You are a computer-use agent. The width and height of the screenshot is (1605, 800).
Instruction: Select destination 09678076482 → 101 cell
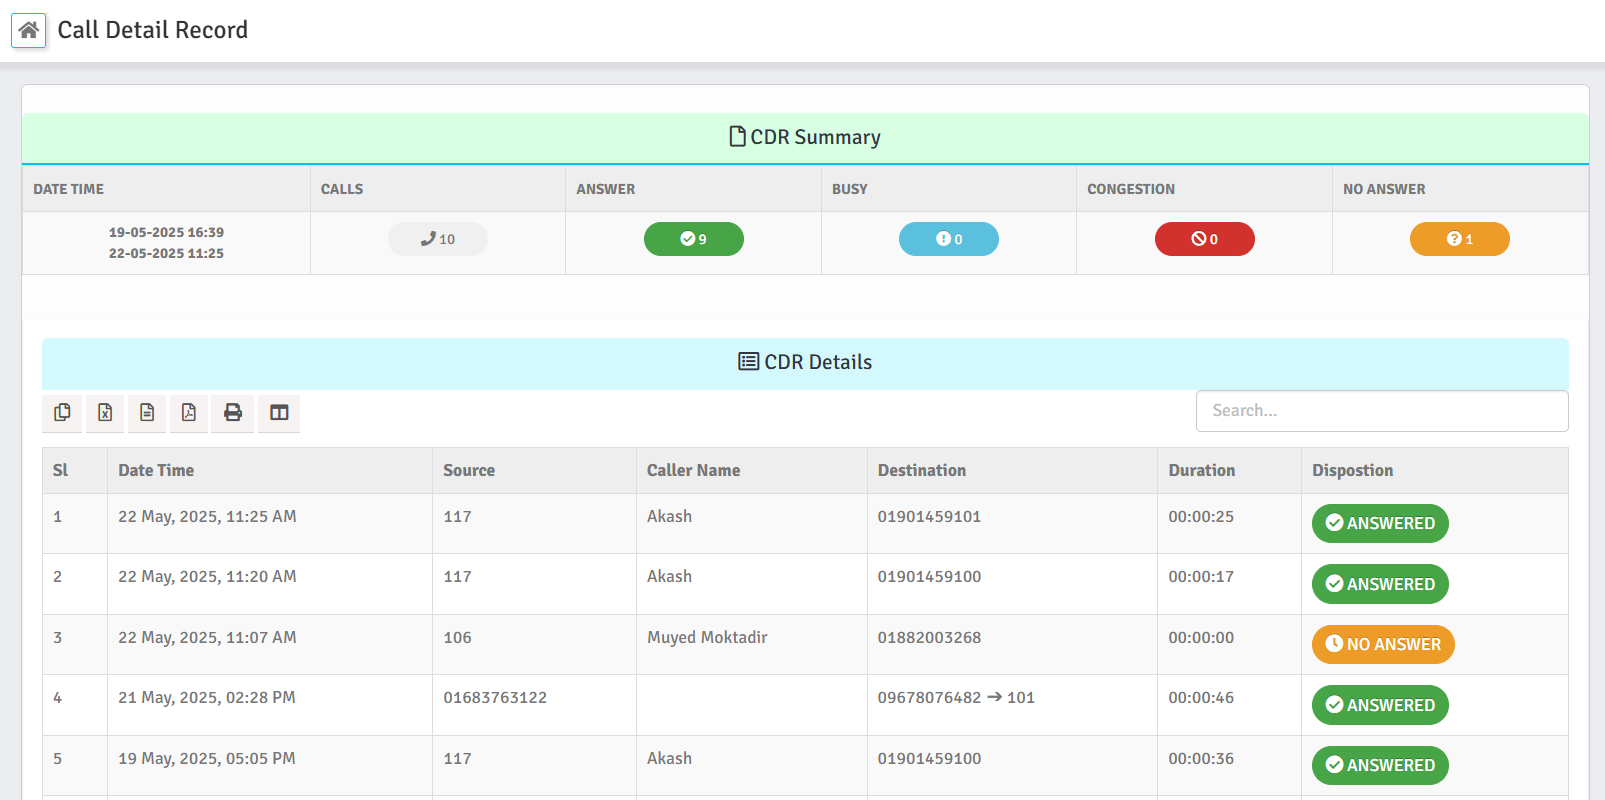pyautogui.click(x=956, y=698)
